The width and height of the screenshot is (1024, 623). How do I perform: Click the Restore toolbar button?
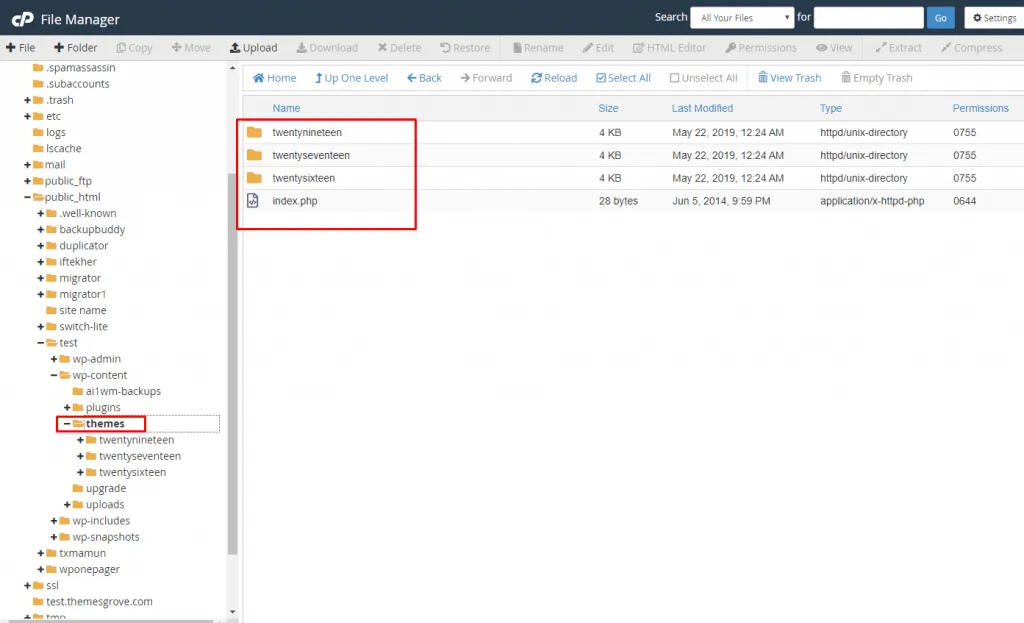[465, 48]
